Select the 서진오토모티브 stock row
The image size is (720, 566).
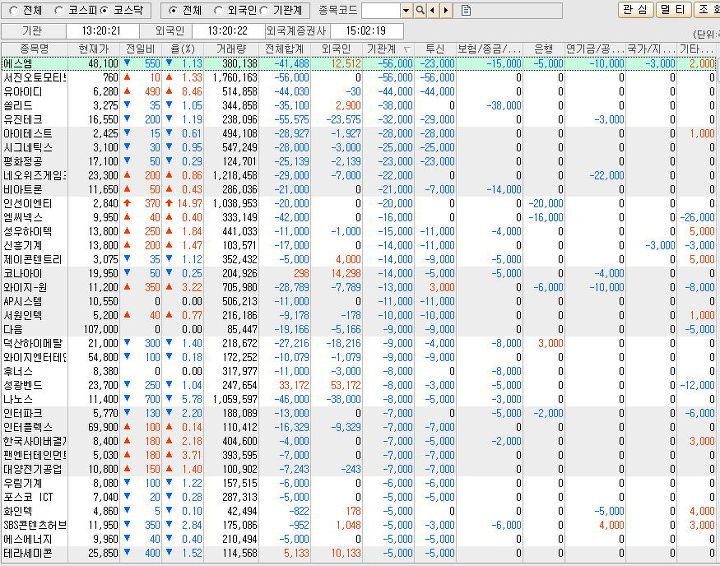[358, 78]
